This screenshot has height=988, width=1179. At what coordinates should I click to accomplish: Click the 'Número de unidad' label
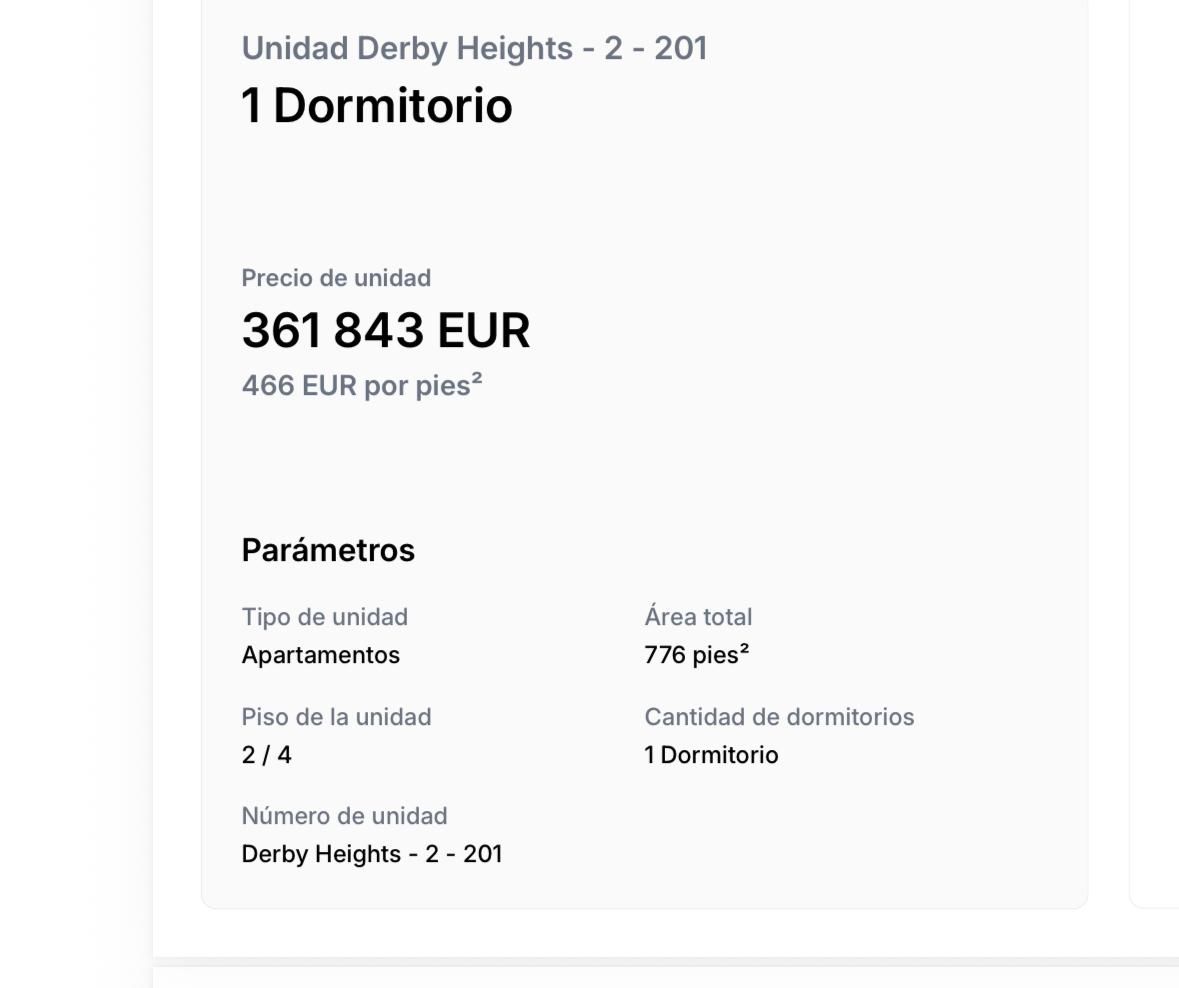click(344, 816)
